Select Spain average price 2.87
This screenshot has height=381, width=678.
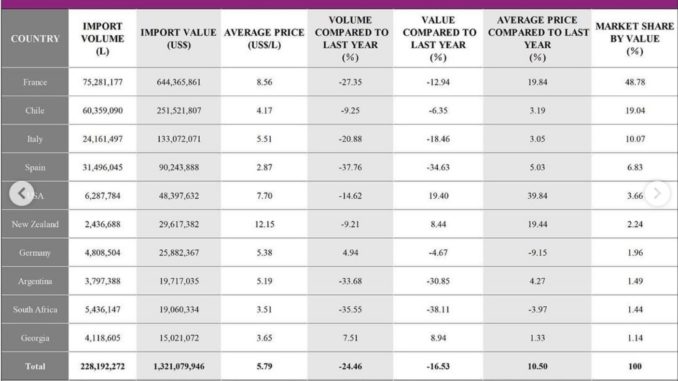tap(264, 167)
